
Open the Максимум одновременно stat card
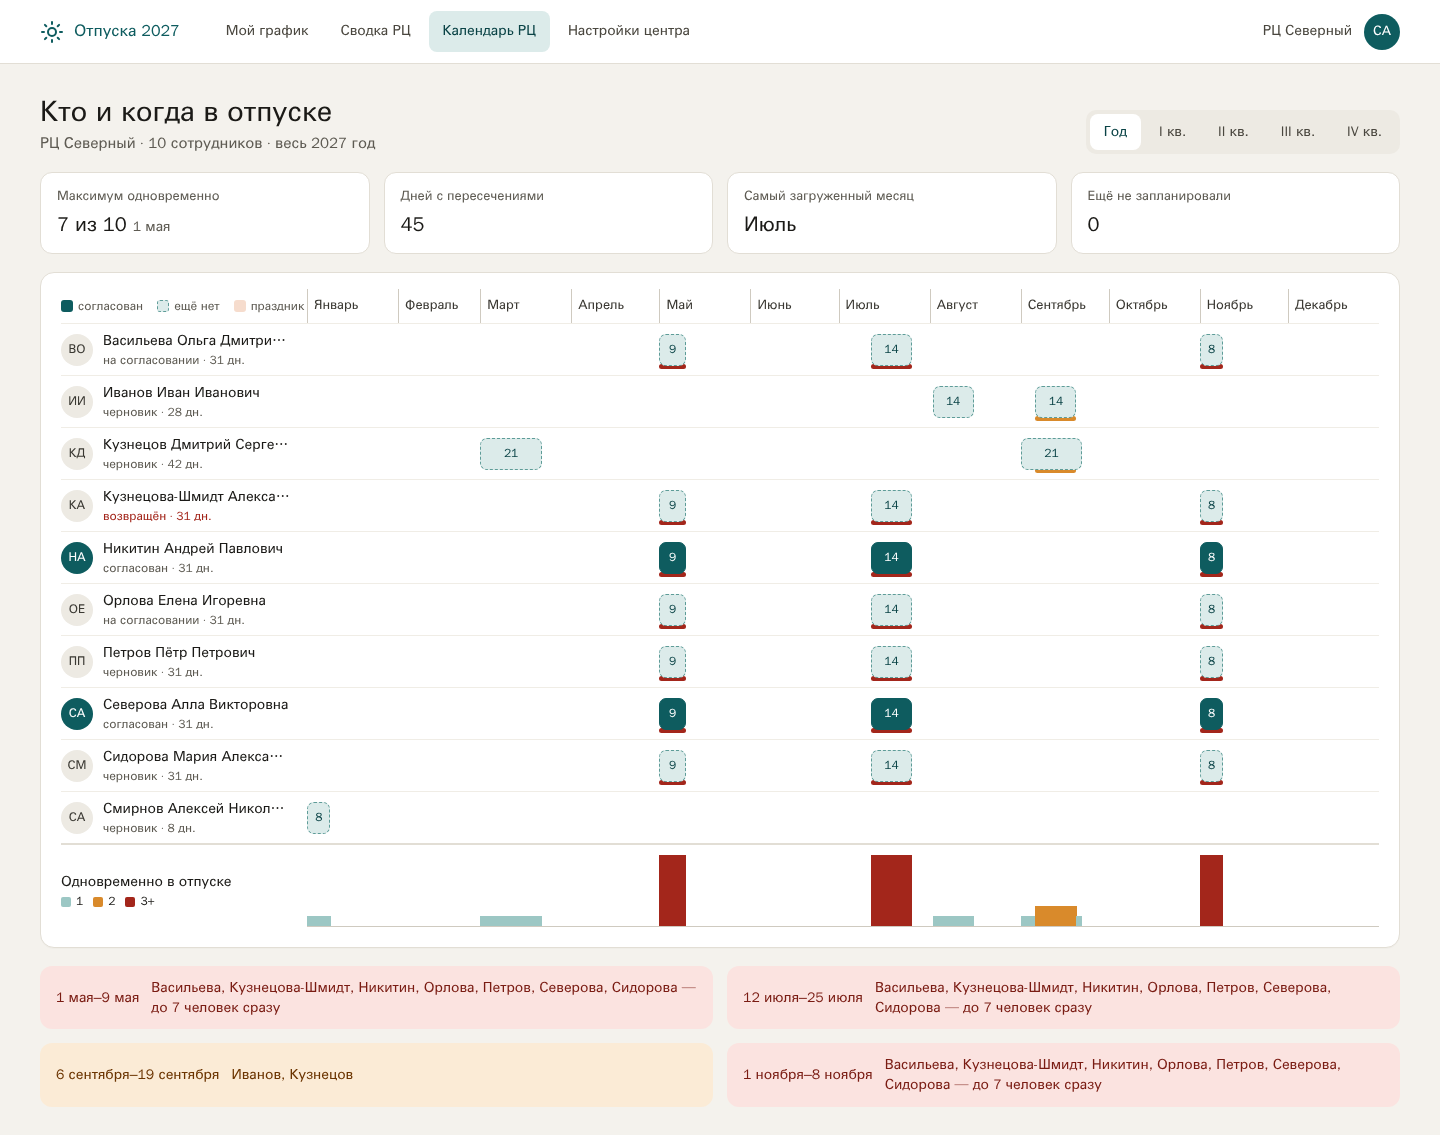click(x=205, y=213)
